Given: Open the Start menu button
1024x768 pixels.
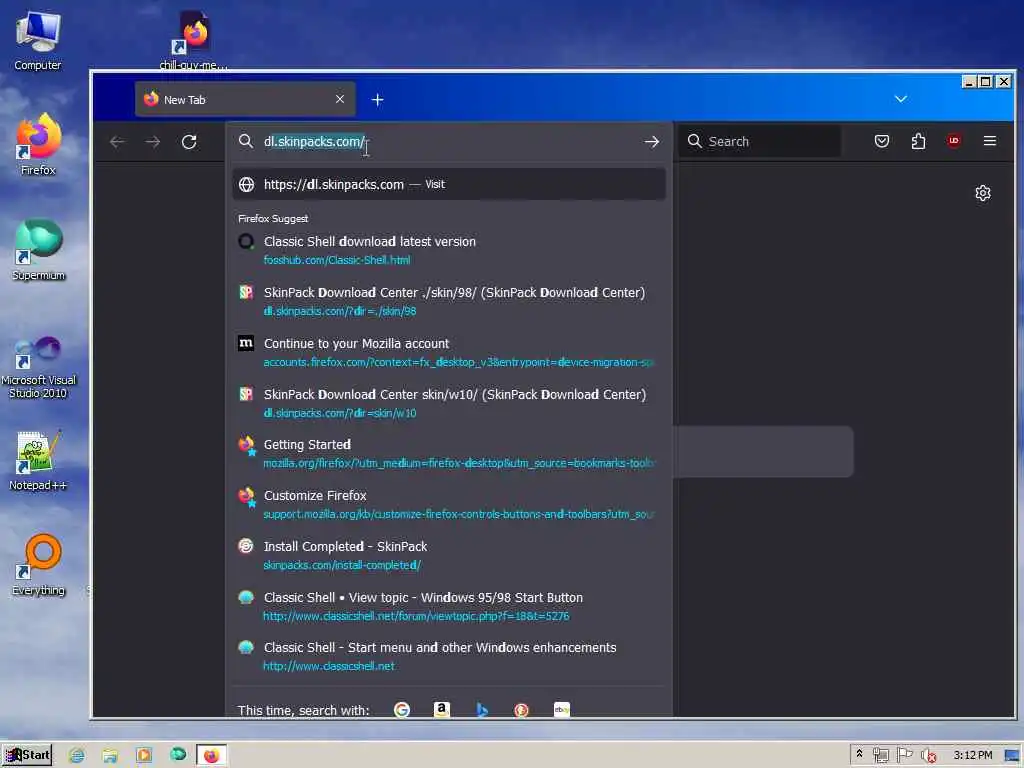Looking at the screenshot, I should tap(27, 755).
